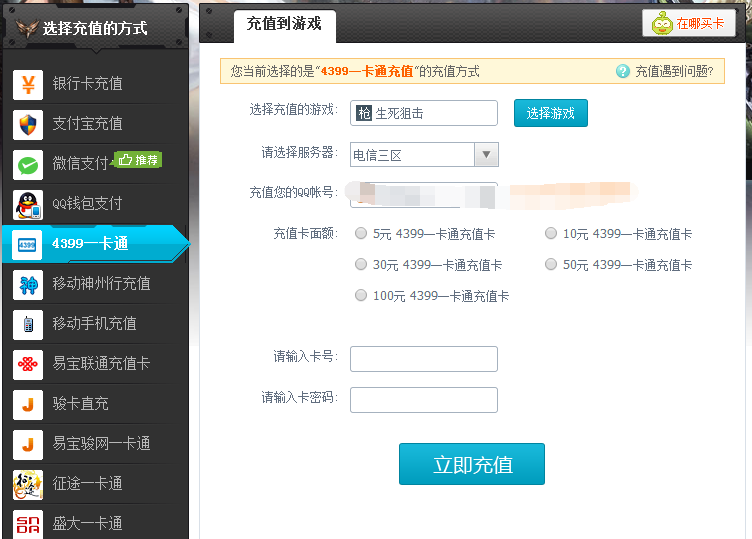Click the 盛大 SNDA logo icon
Image resolution: width=752 pixels, height=539 pixels.
pyautogui.click(x=28, y=524)
